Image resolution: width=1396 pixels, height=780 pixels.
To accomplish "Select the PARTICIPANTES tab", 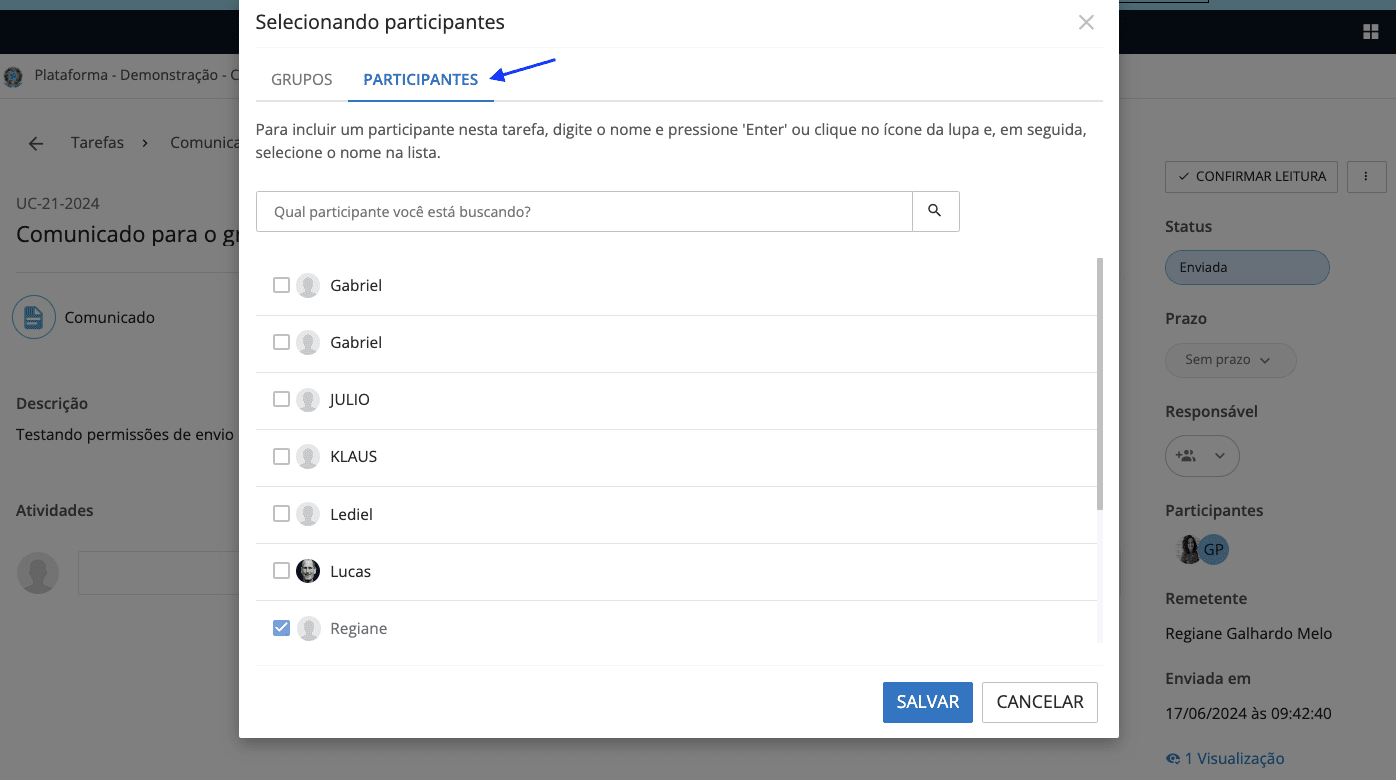I will click(x=421, y=80).
